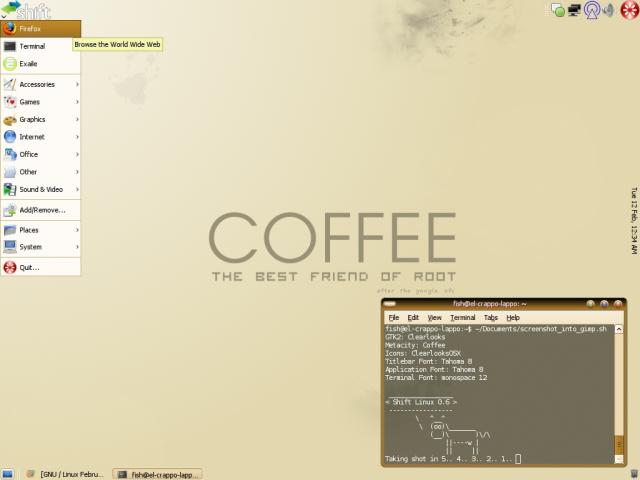
Task: Click the terminal scrollbar down arrow
Action: click(619, 459)
